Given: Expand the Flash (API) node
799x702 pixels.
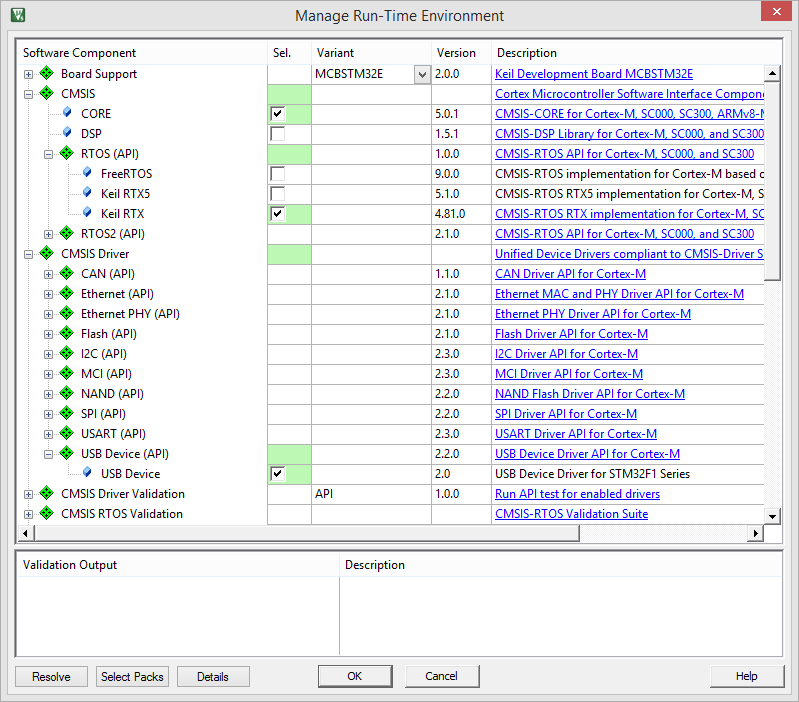Looking at the screenshot, I should point(48,335).
